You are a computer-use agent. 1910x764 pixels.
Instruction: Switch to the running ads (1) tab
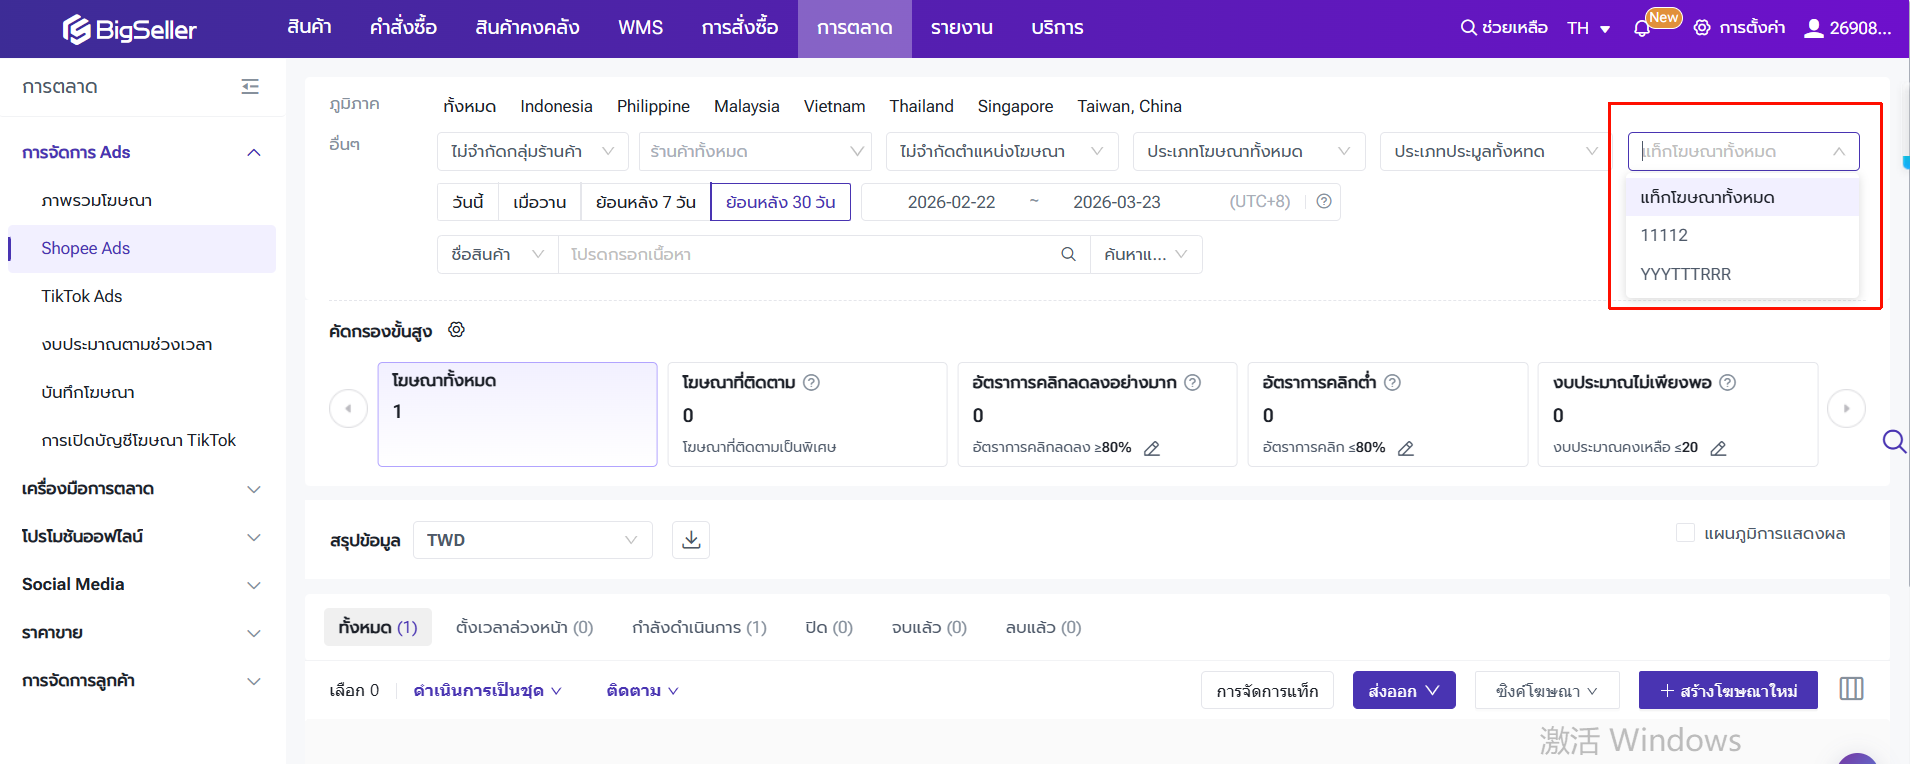pyautogui.click(x=699, y=627)
